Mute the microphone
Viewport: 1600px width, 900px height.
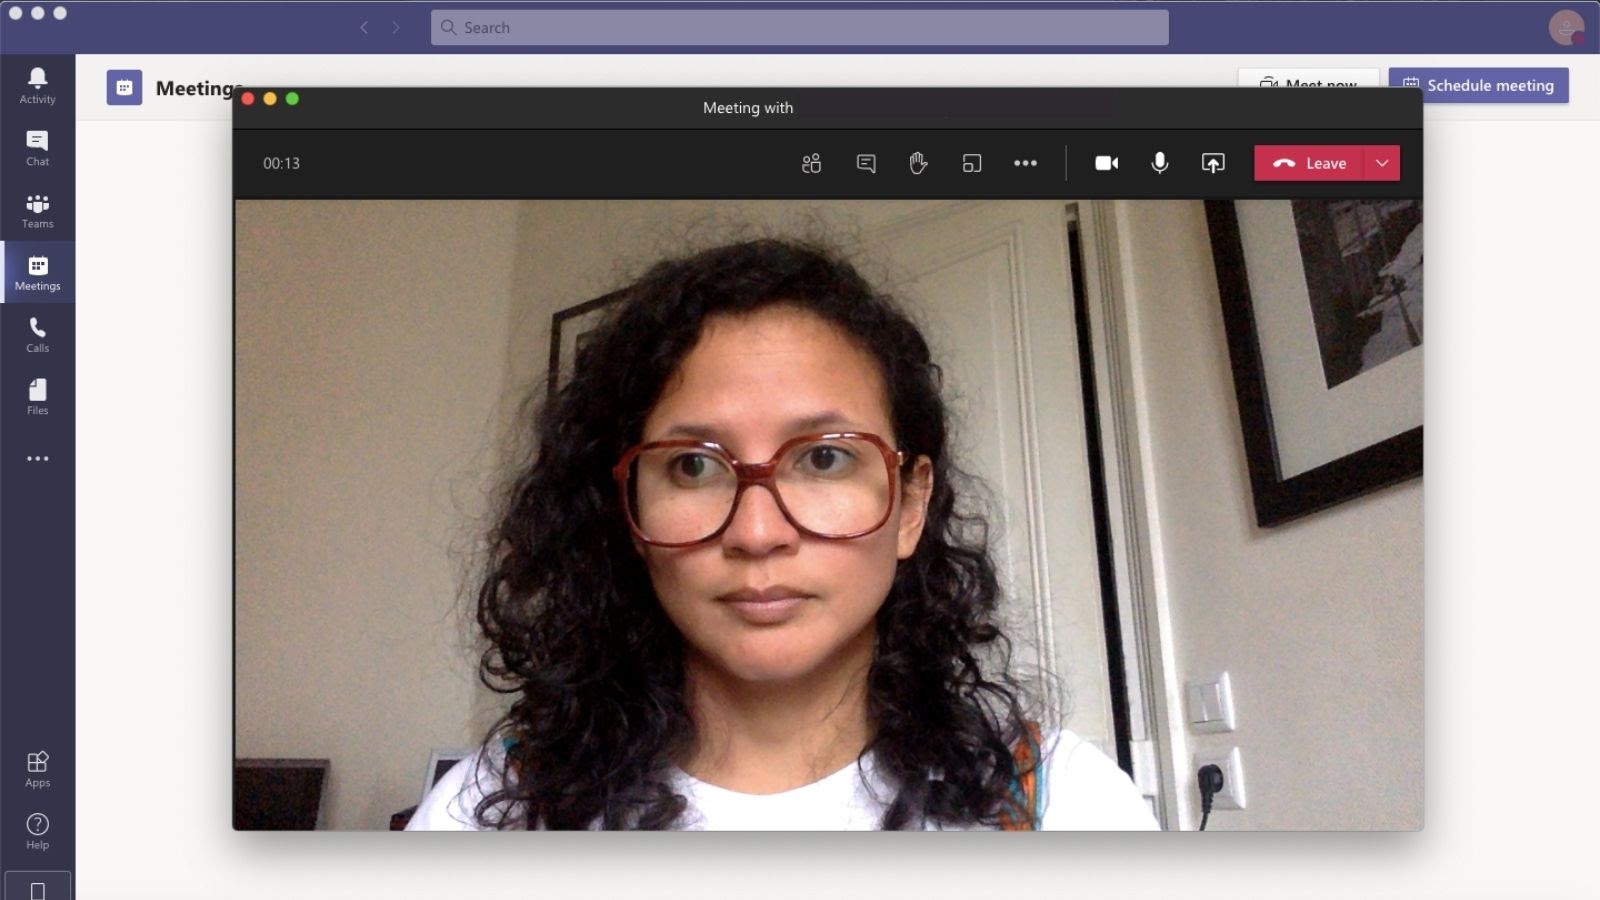pos(1160,163)
